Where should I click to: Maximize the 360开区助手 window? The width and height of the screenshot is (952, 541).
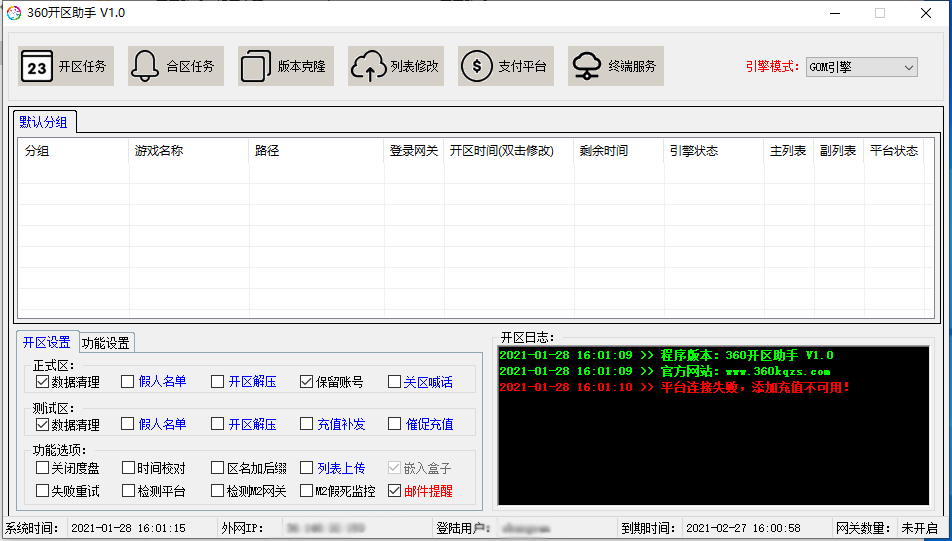click(880, 13)
